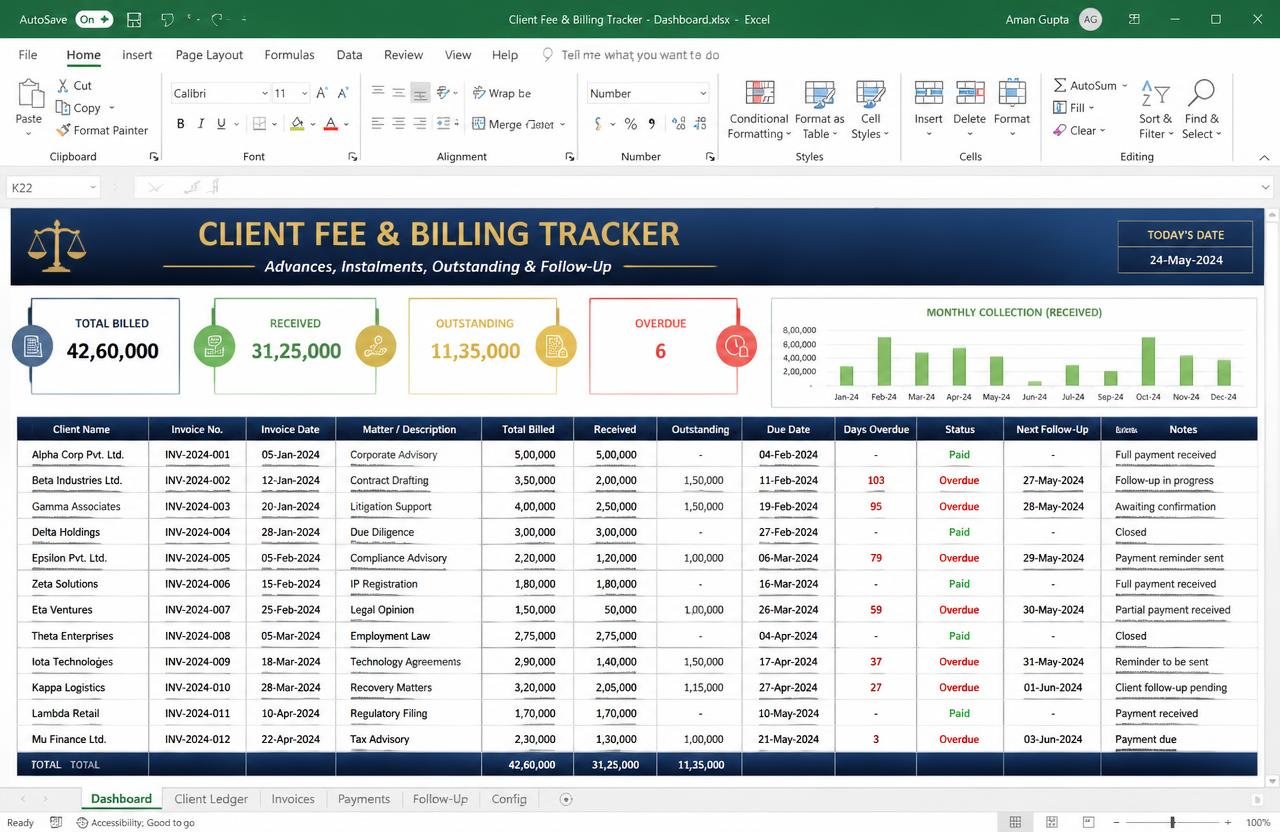Screen dimensions: 1280x832
Task: Click the 100% zoom level
Action: pos(1258,823)
